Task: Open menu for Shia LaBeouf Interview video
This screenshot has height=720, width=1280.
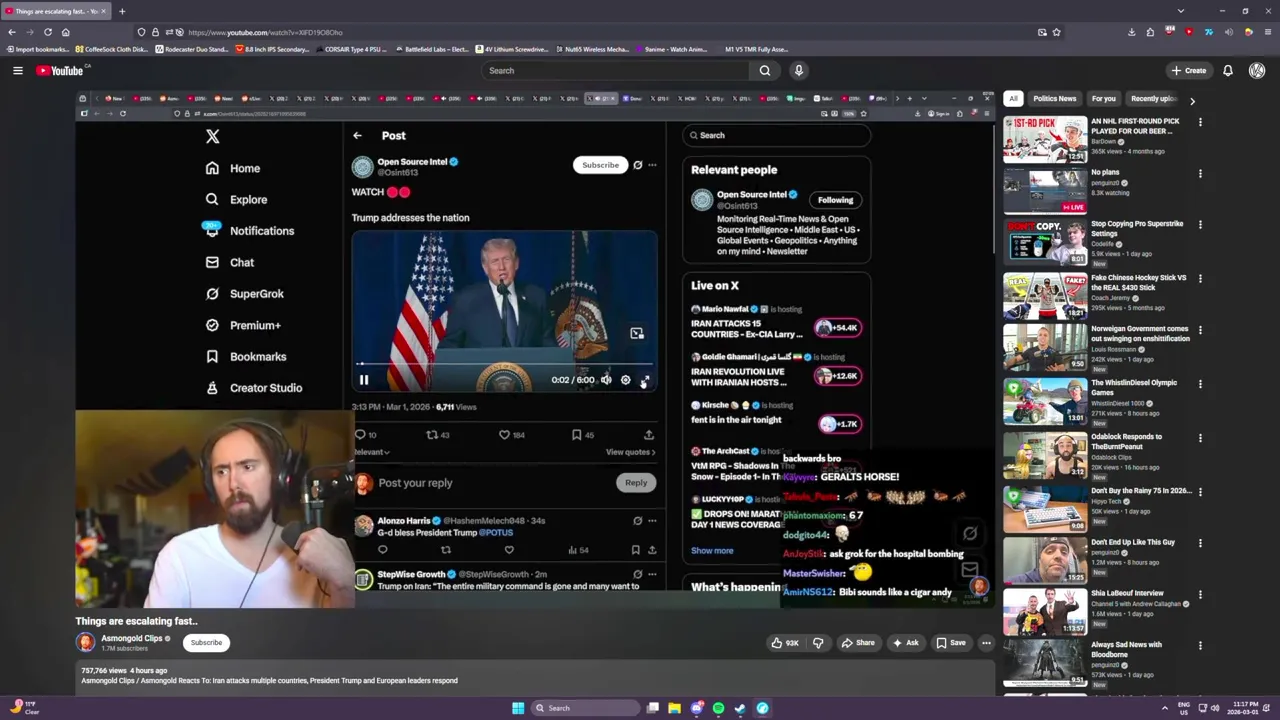Action: coord(1200,594)
